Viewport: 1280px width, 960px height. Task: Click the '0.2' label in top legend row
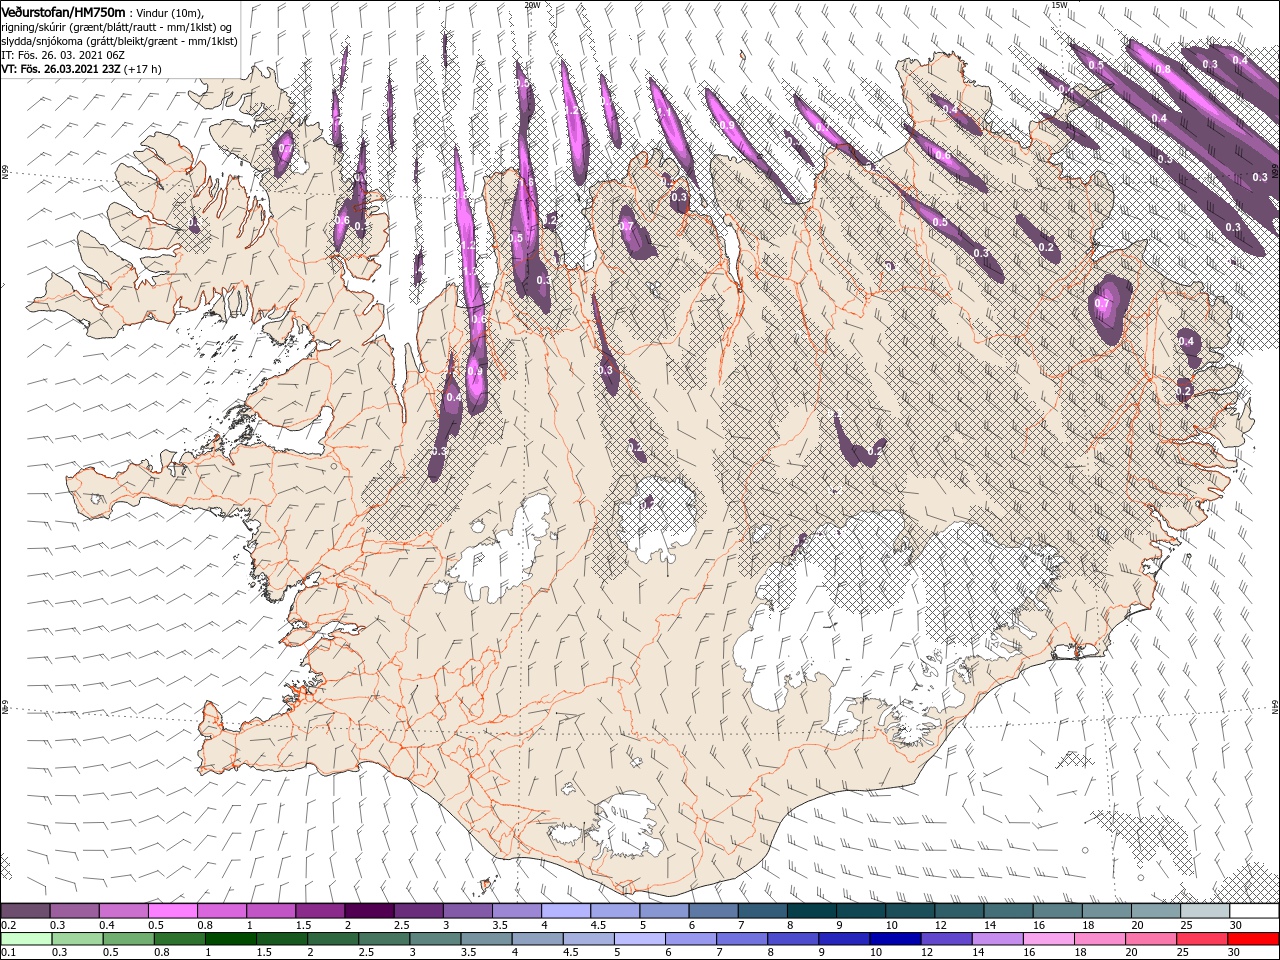coord(8,925)
